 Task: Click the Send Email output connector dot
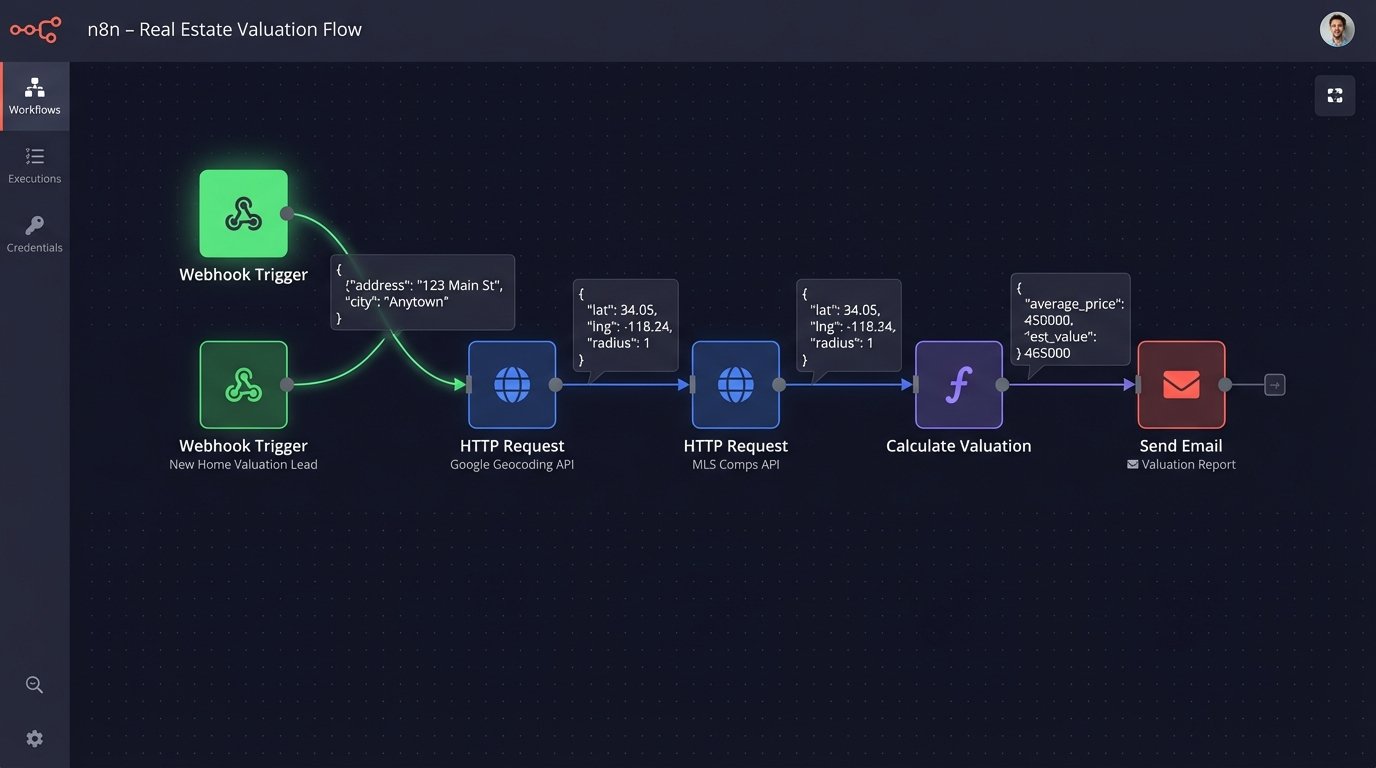coord(1225,385)
